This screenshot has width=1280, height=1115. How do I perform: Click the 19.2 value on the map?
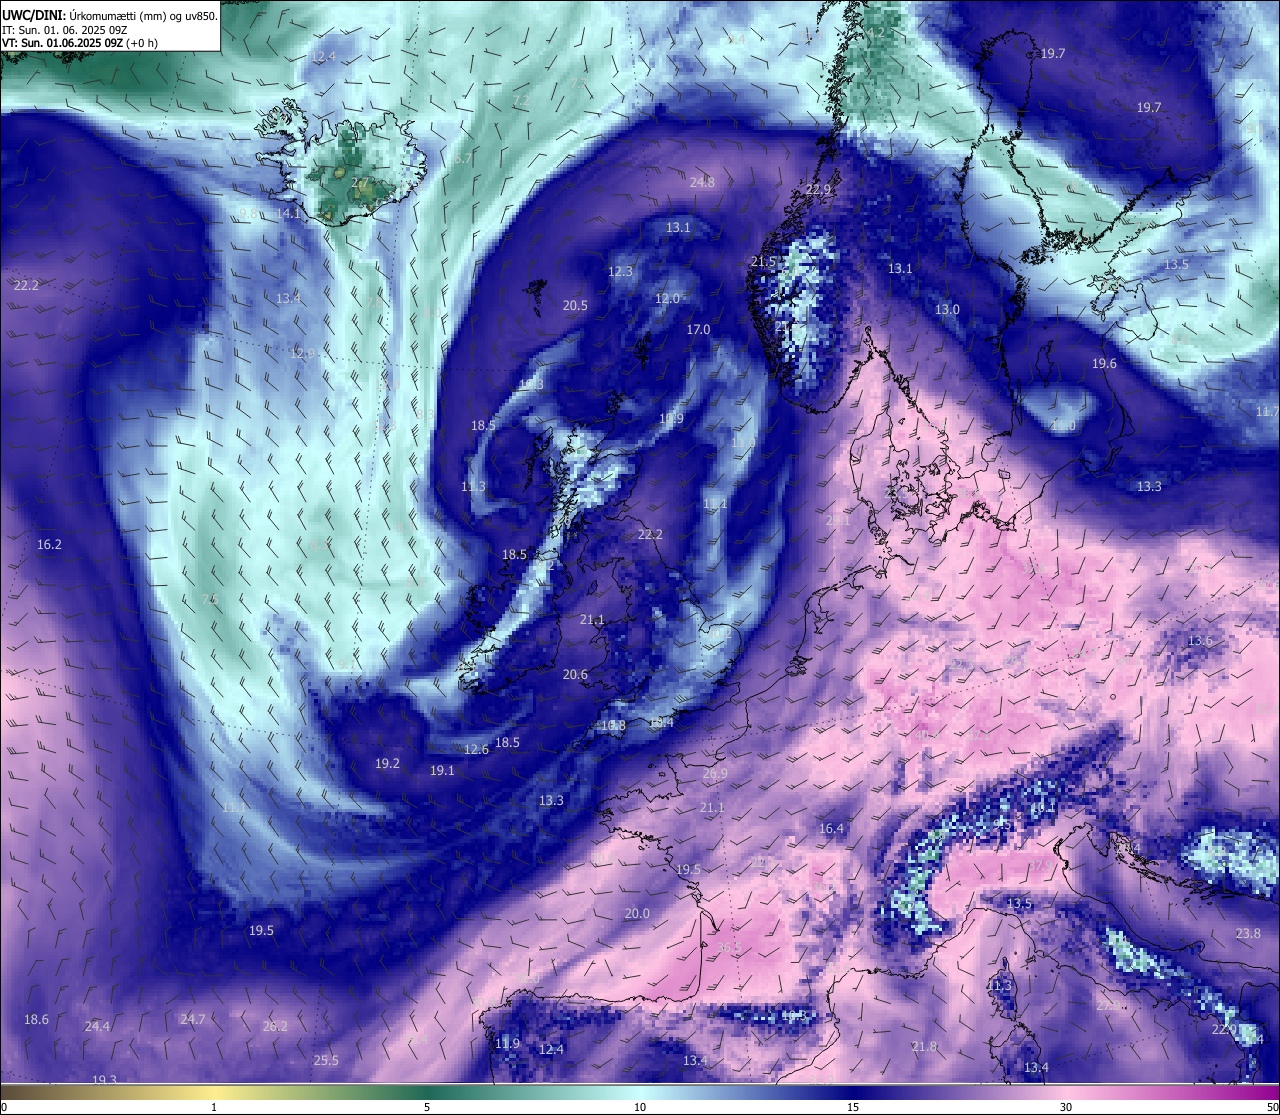(x=387, y=764)
